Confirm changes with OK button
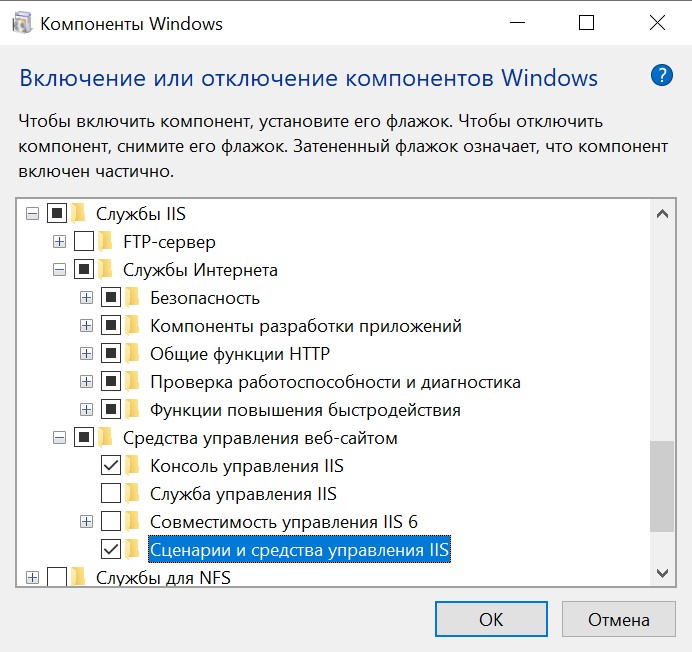Screen dimensions: 692x652 coord(491,619)
